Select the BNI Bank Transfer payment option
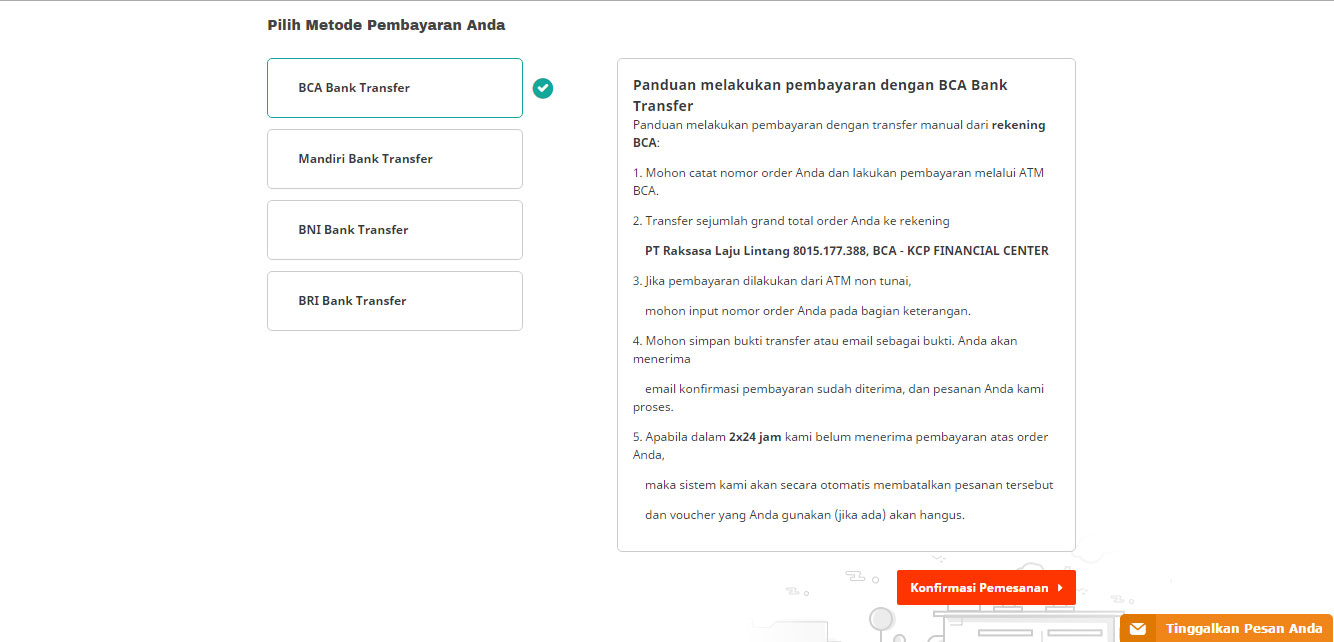The height and width of the screenshot is (642, 1334). (394, 229)
